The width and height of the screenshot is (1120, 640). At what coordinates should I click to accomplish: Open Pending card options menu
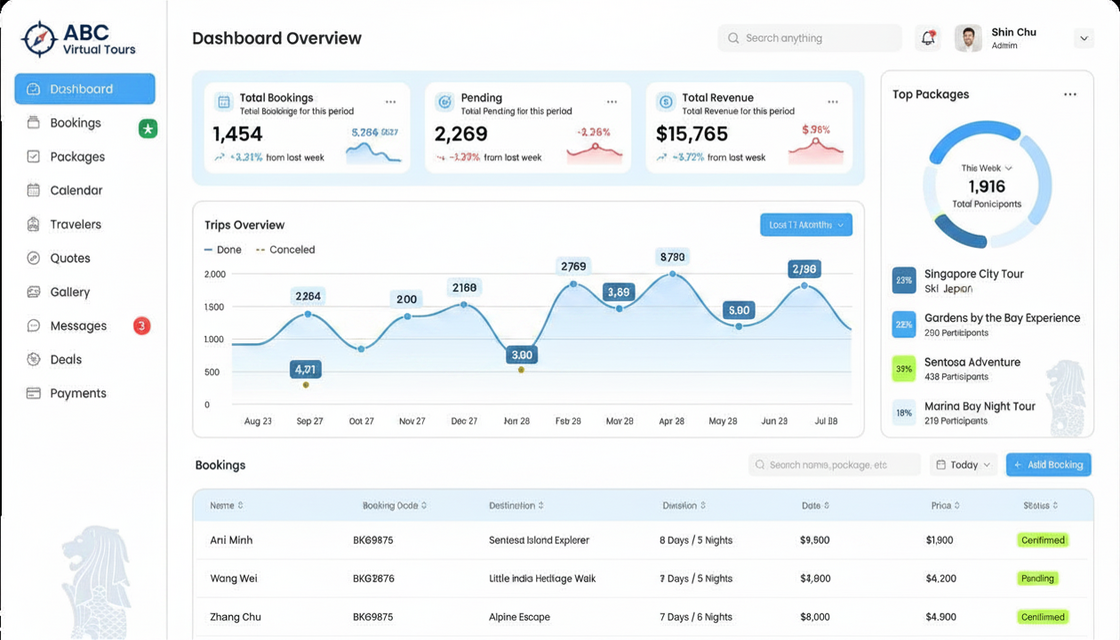[x=612, y=102]
